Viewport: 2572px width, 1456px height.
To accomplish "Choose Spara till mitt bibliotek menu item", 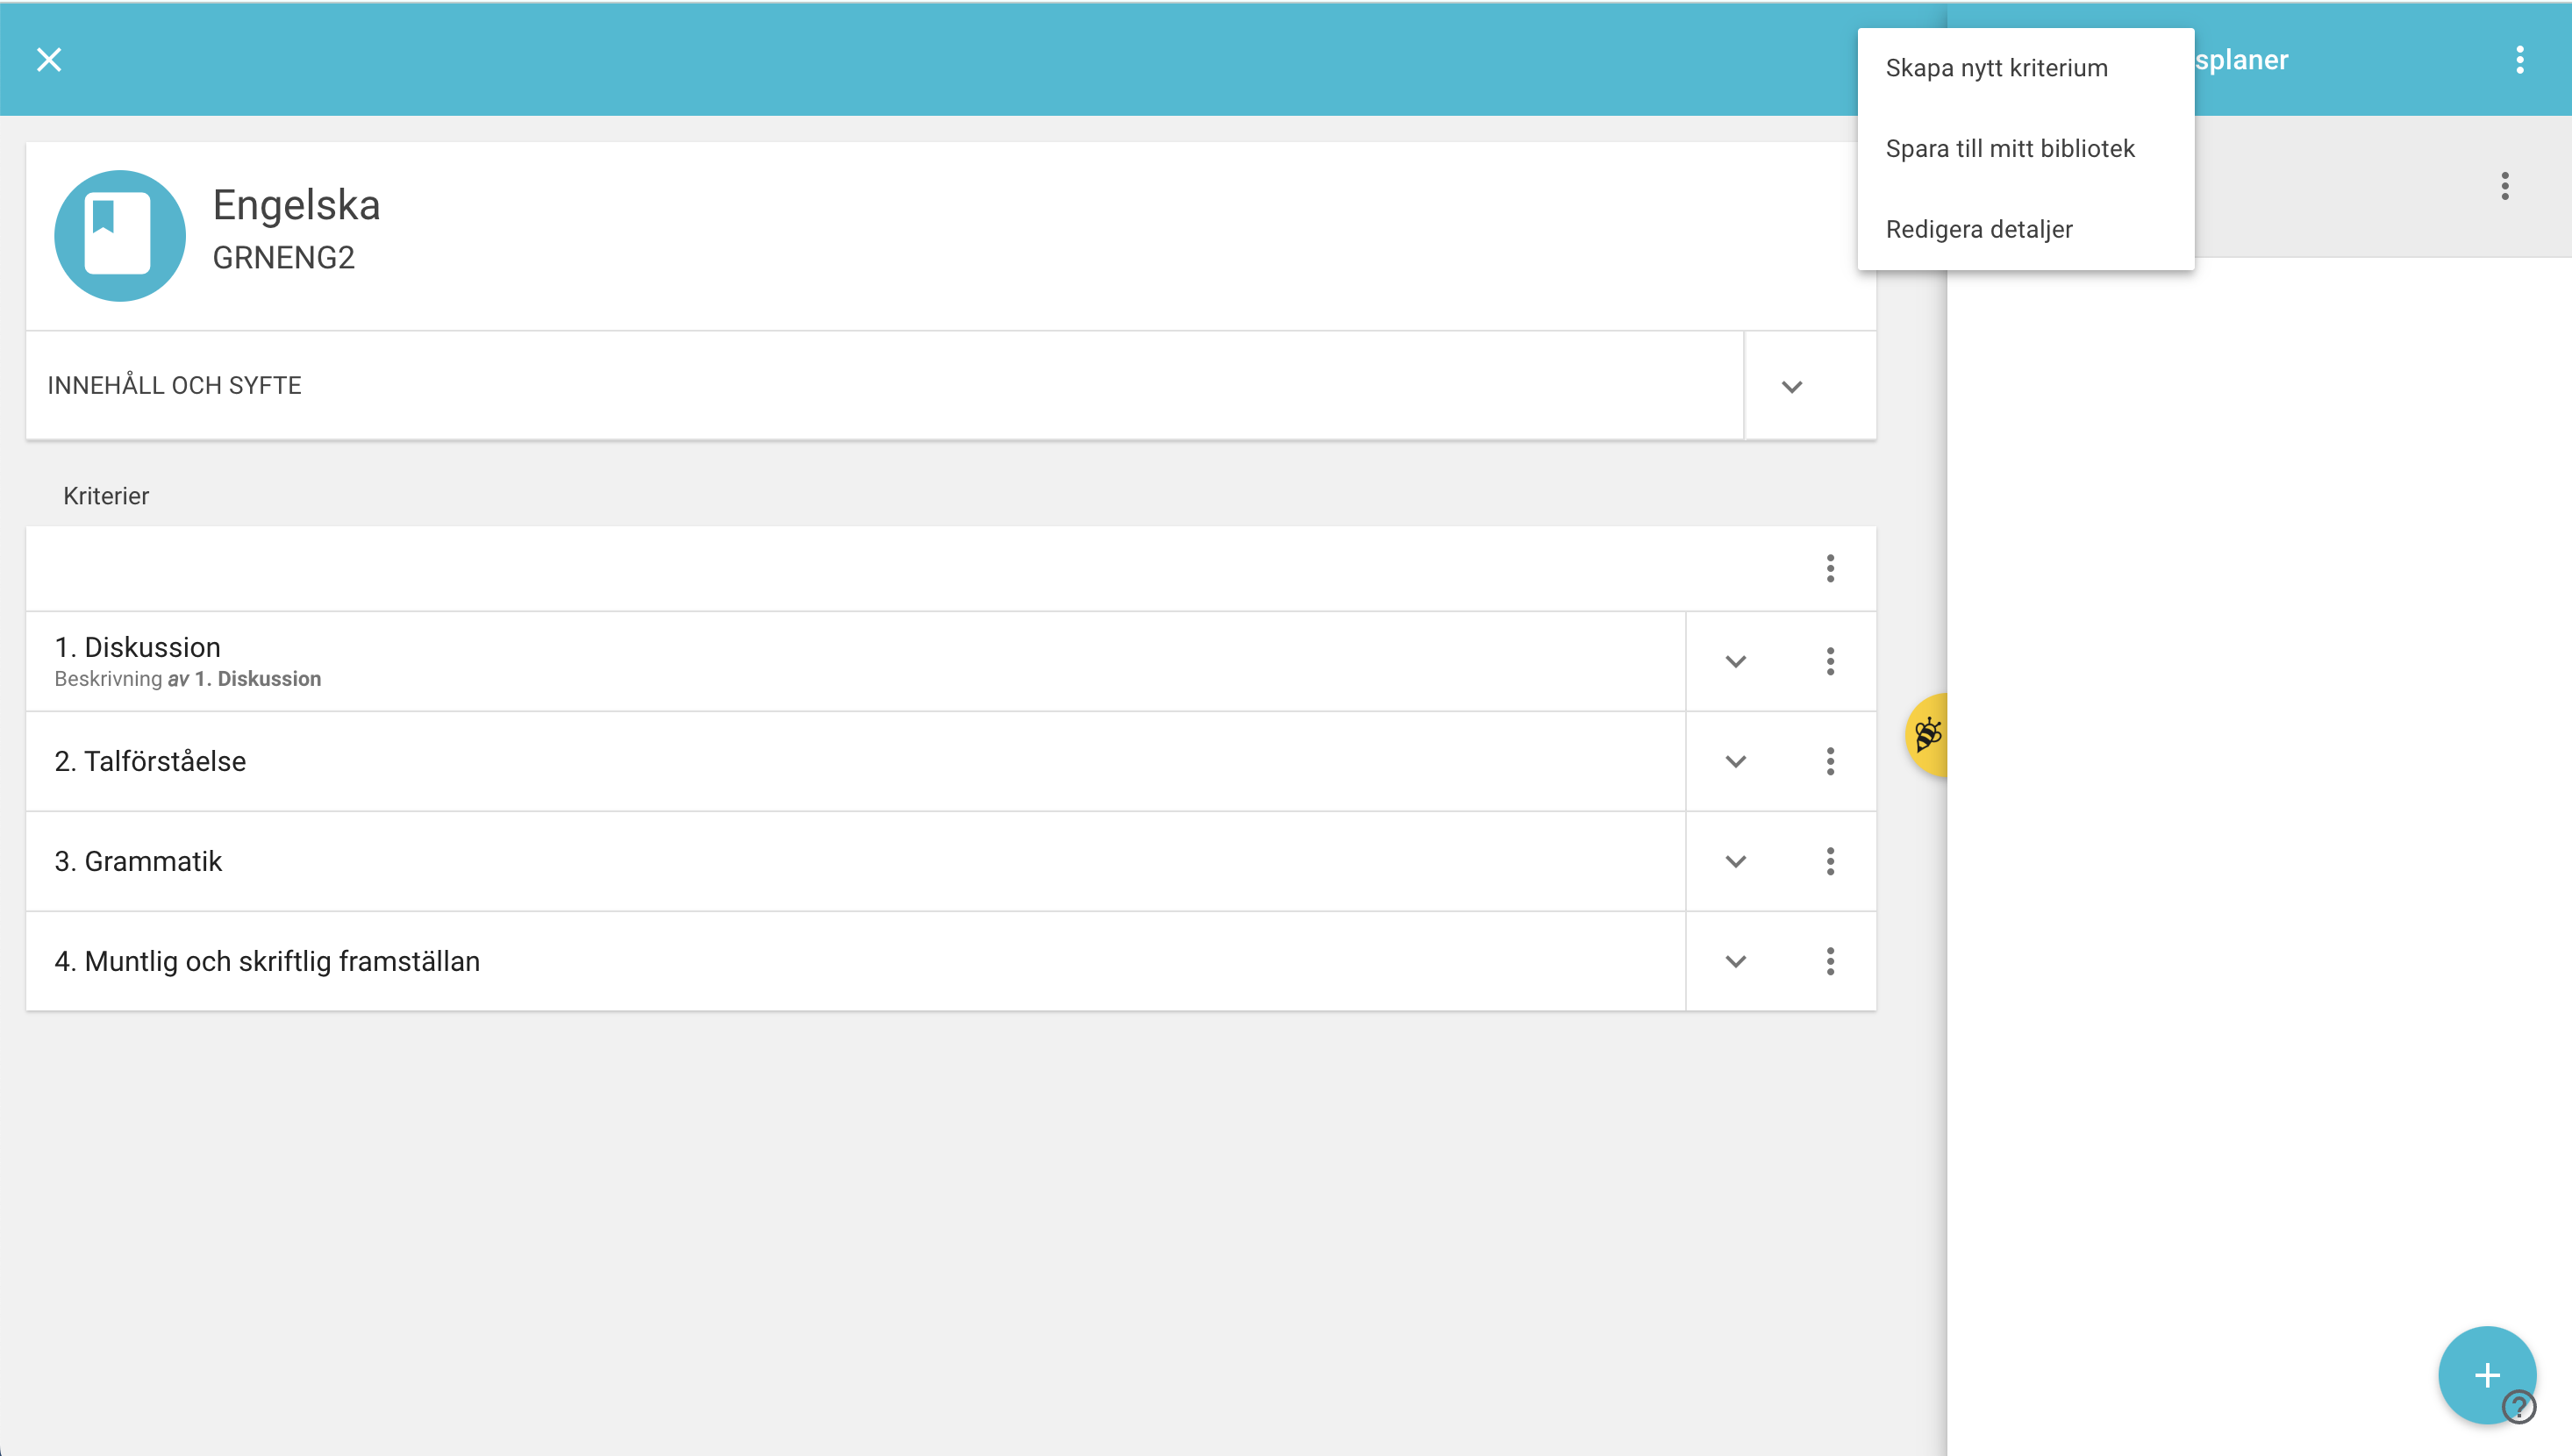I will 2009,149.
